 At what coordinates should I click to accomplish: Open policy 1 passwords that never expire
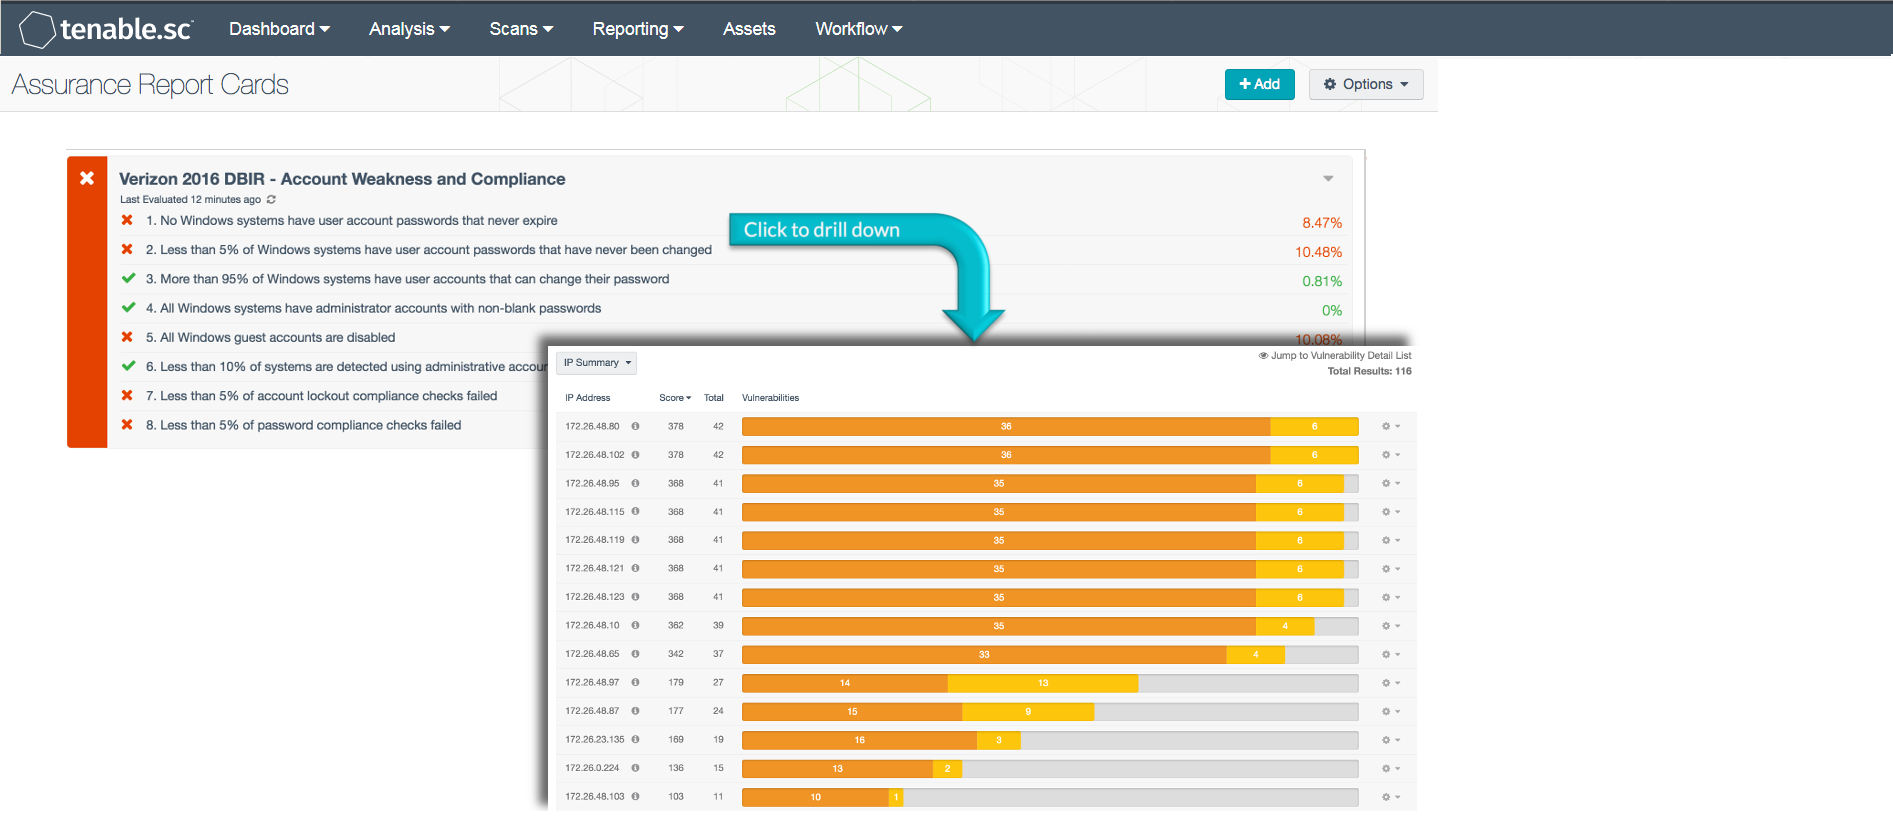pos(352,221)
